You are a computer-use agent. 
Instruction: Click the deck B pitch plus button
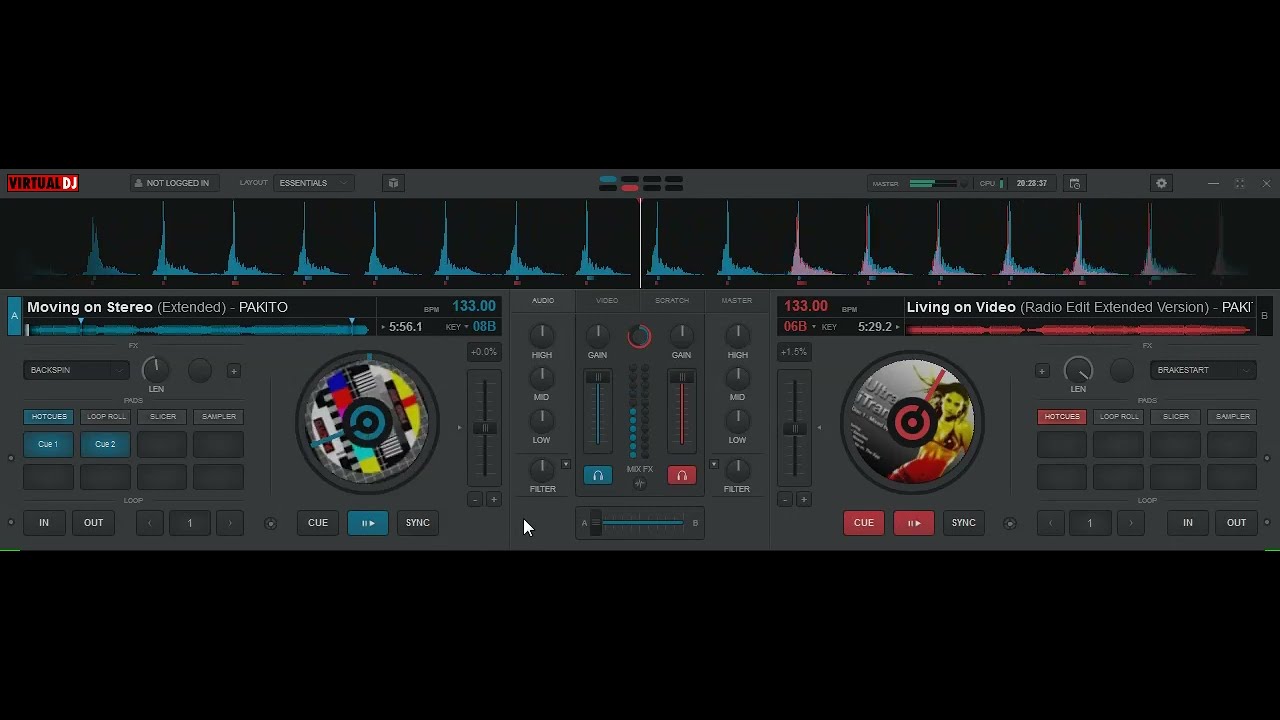(x=804, y=500)
